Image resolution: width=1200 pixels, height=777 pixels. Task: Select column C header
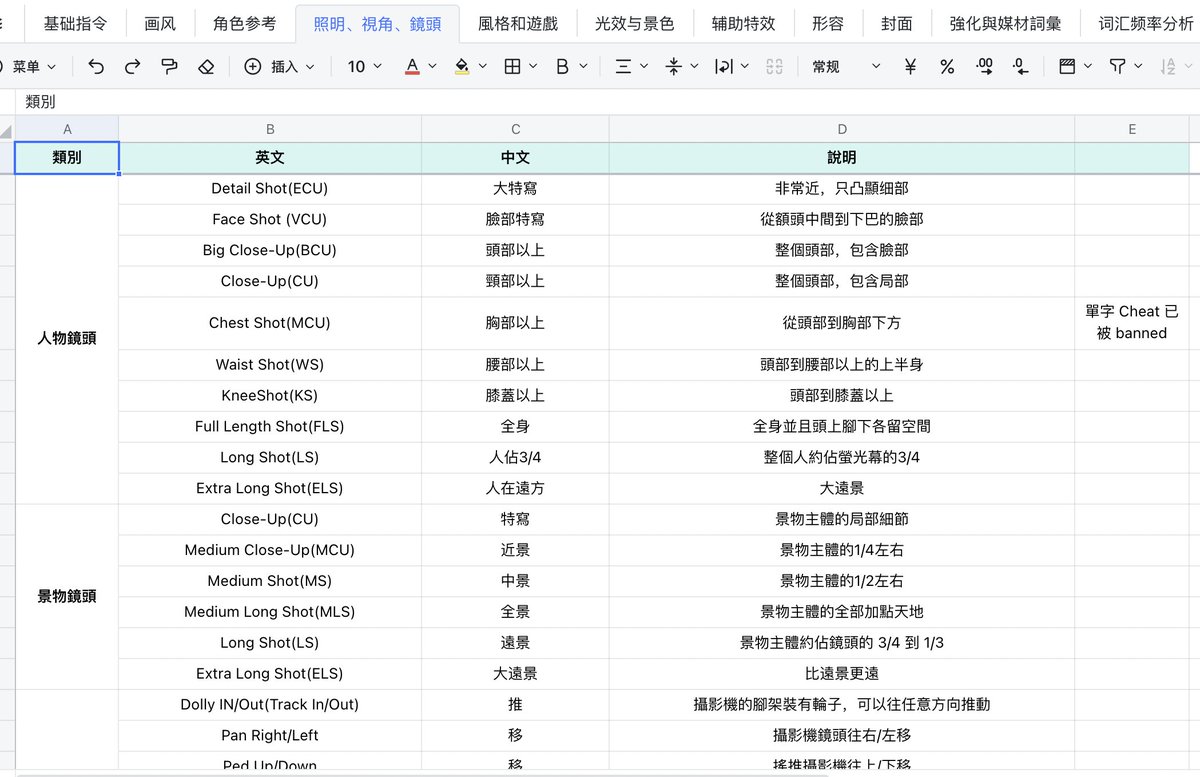tap(515, 129)
